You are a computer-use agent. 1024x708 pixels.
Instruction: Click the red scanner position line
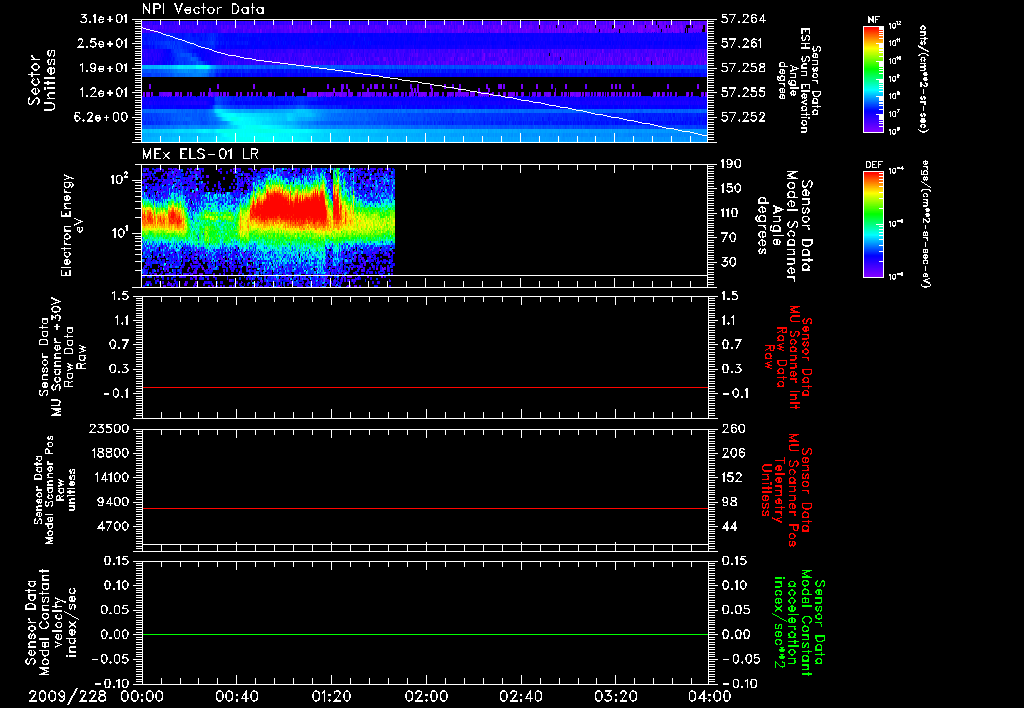[x=424, y=508]
